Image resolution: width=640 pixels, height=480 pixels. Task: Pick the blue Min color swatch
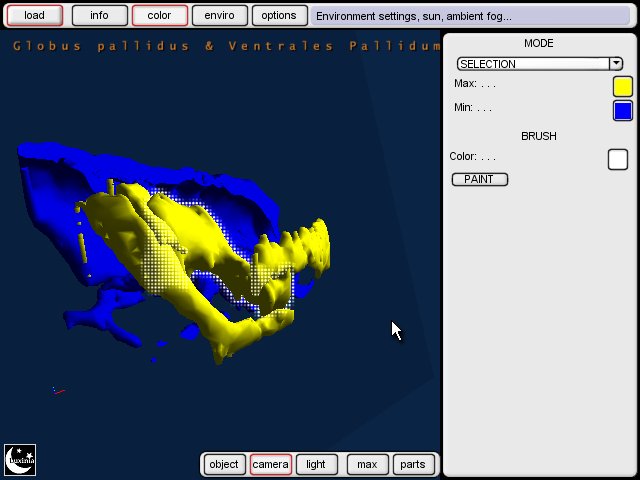[622, 111]
